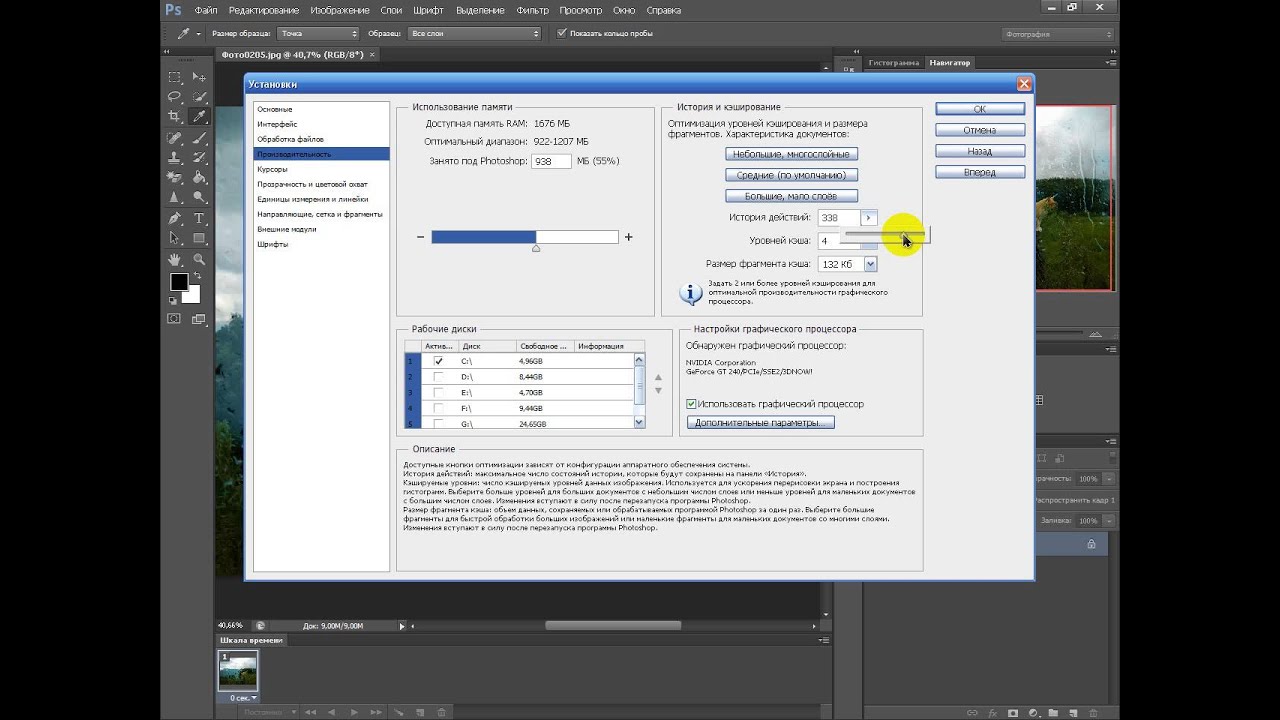Screen dimensions: 1280x720
Task: Uncheck the 'Показать кольцо пробы' option
Action: (562, 33)
